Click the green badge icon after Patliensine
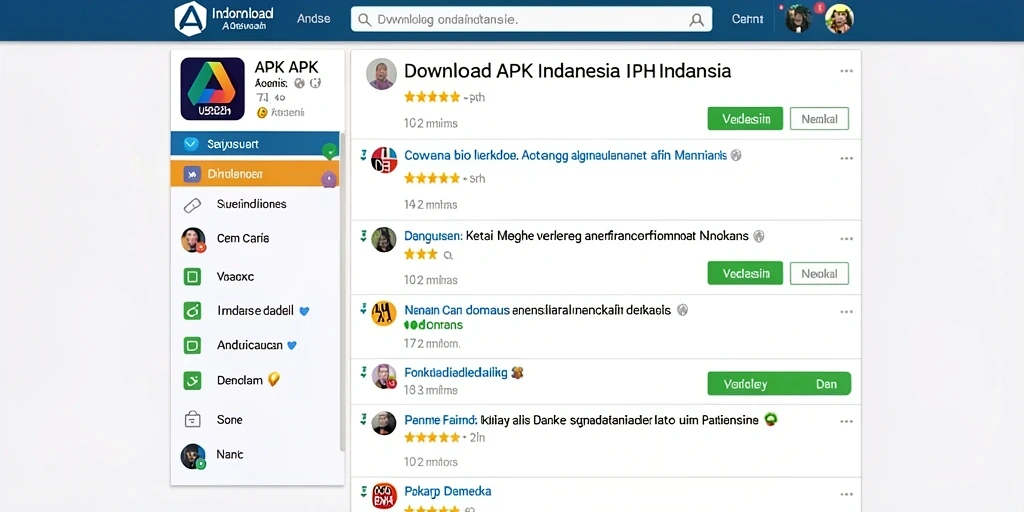The height and width of the screenshot is (512, 1024). pyautogui.click(x=771, y=420)
